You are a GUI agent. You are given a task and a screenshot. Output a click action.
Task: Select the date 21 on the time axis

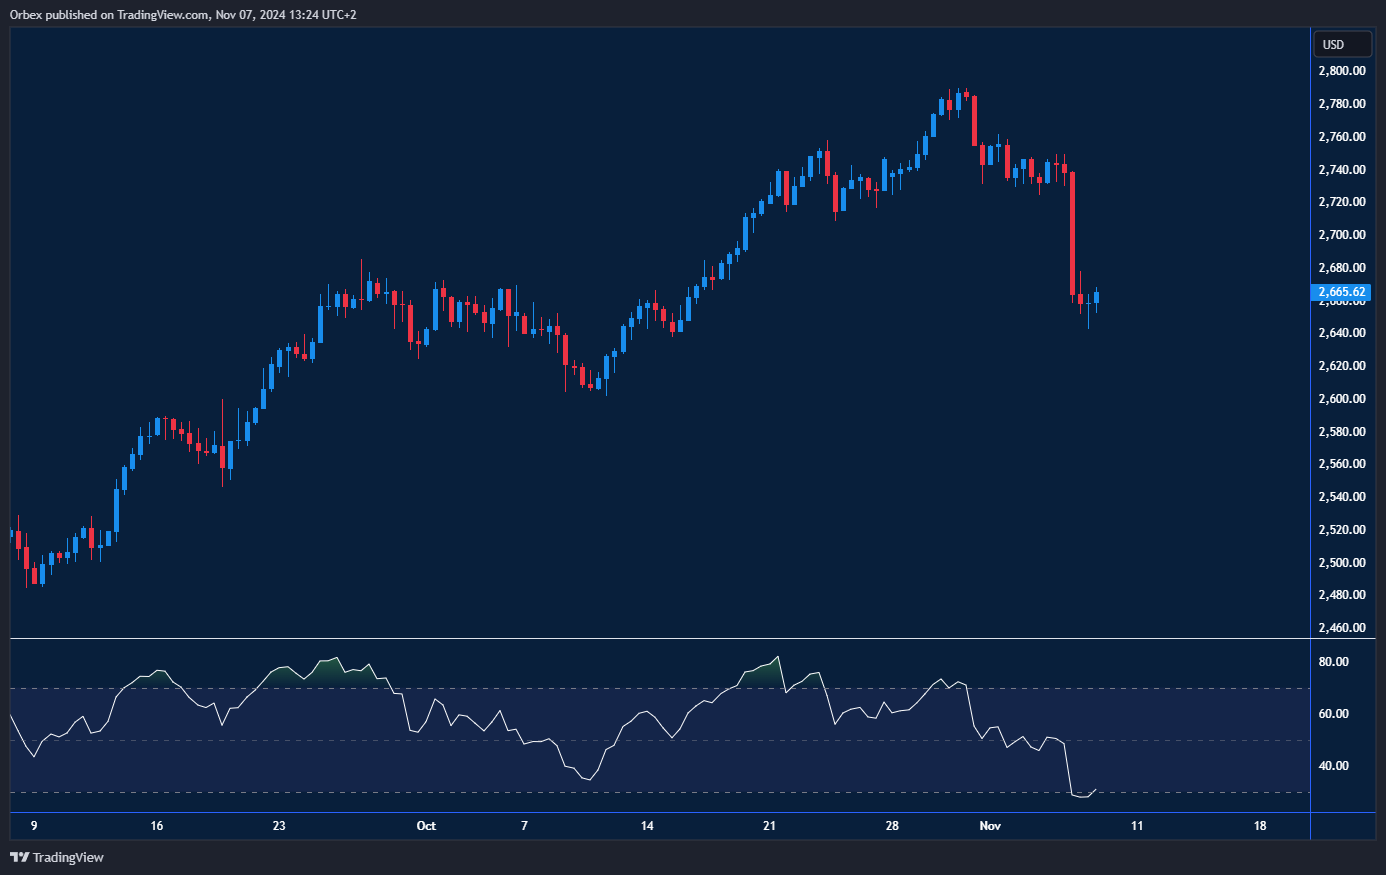[769, 826]
